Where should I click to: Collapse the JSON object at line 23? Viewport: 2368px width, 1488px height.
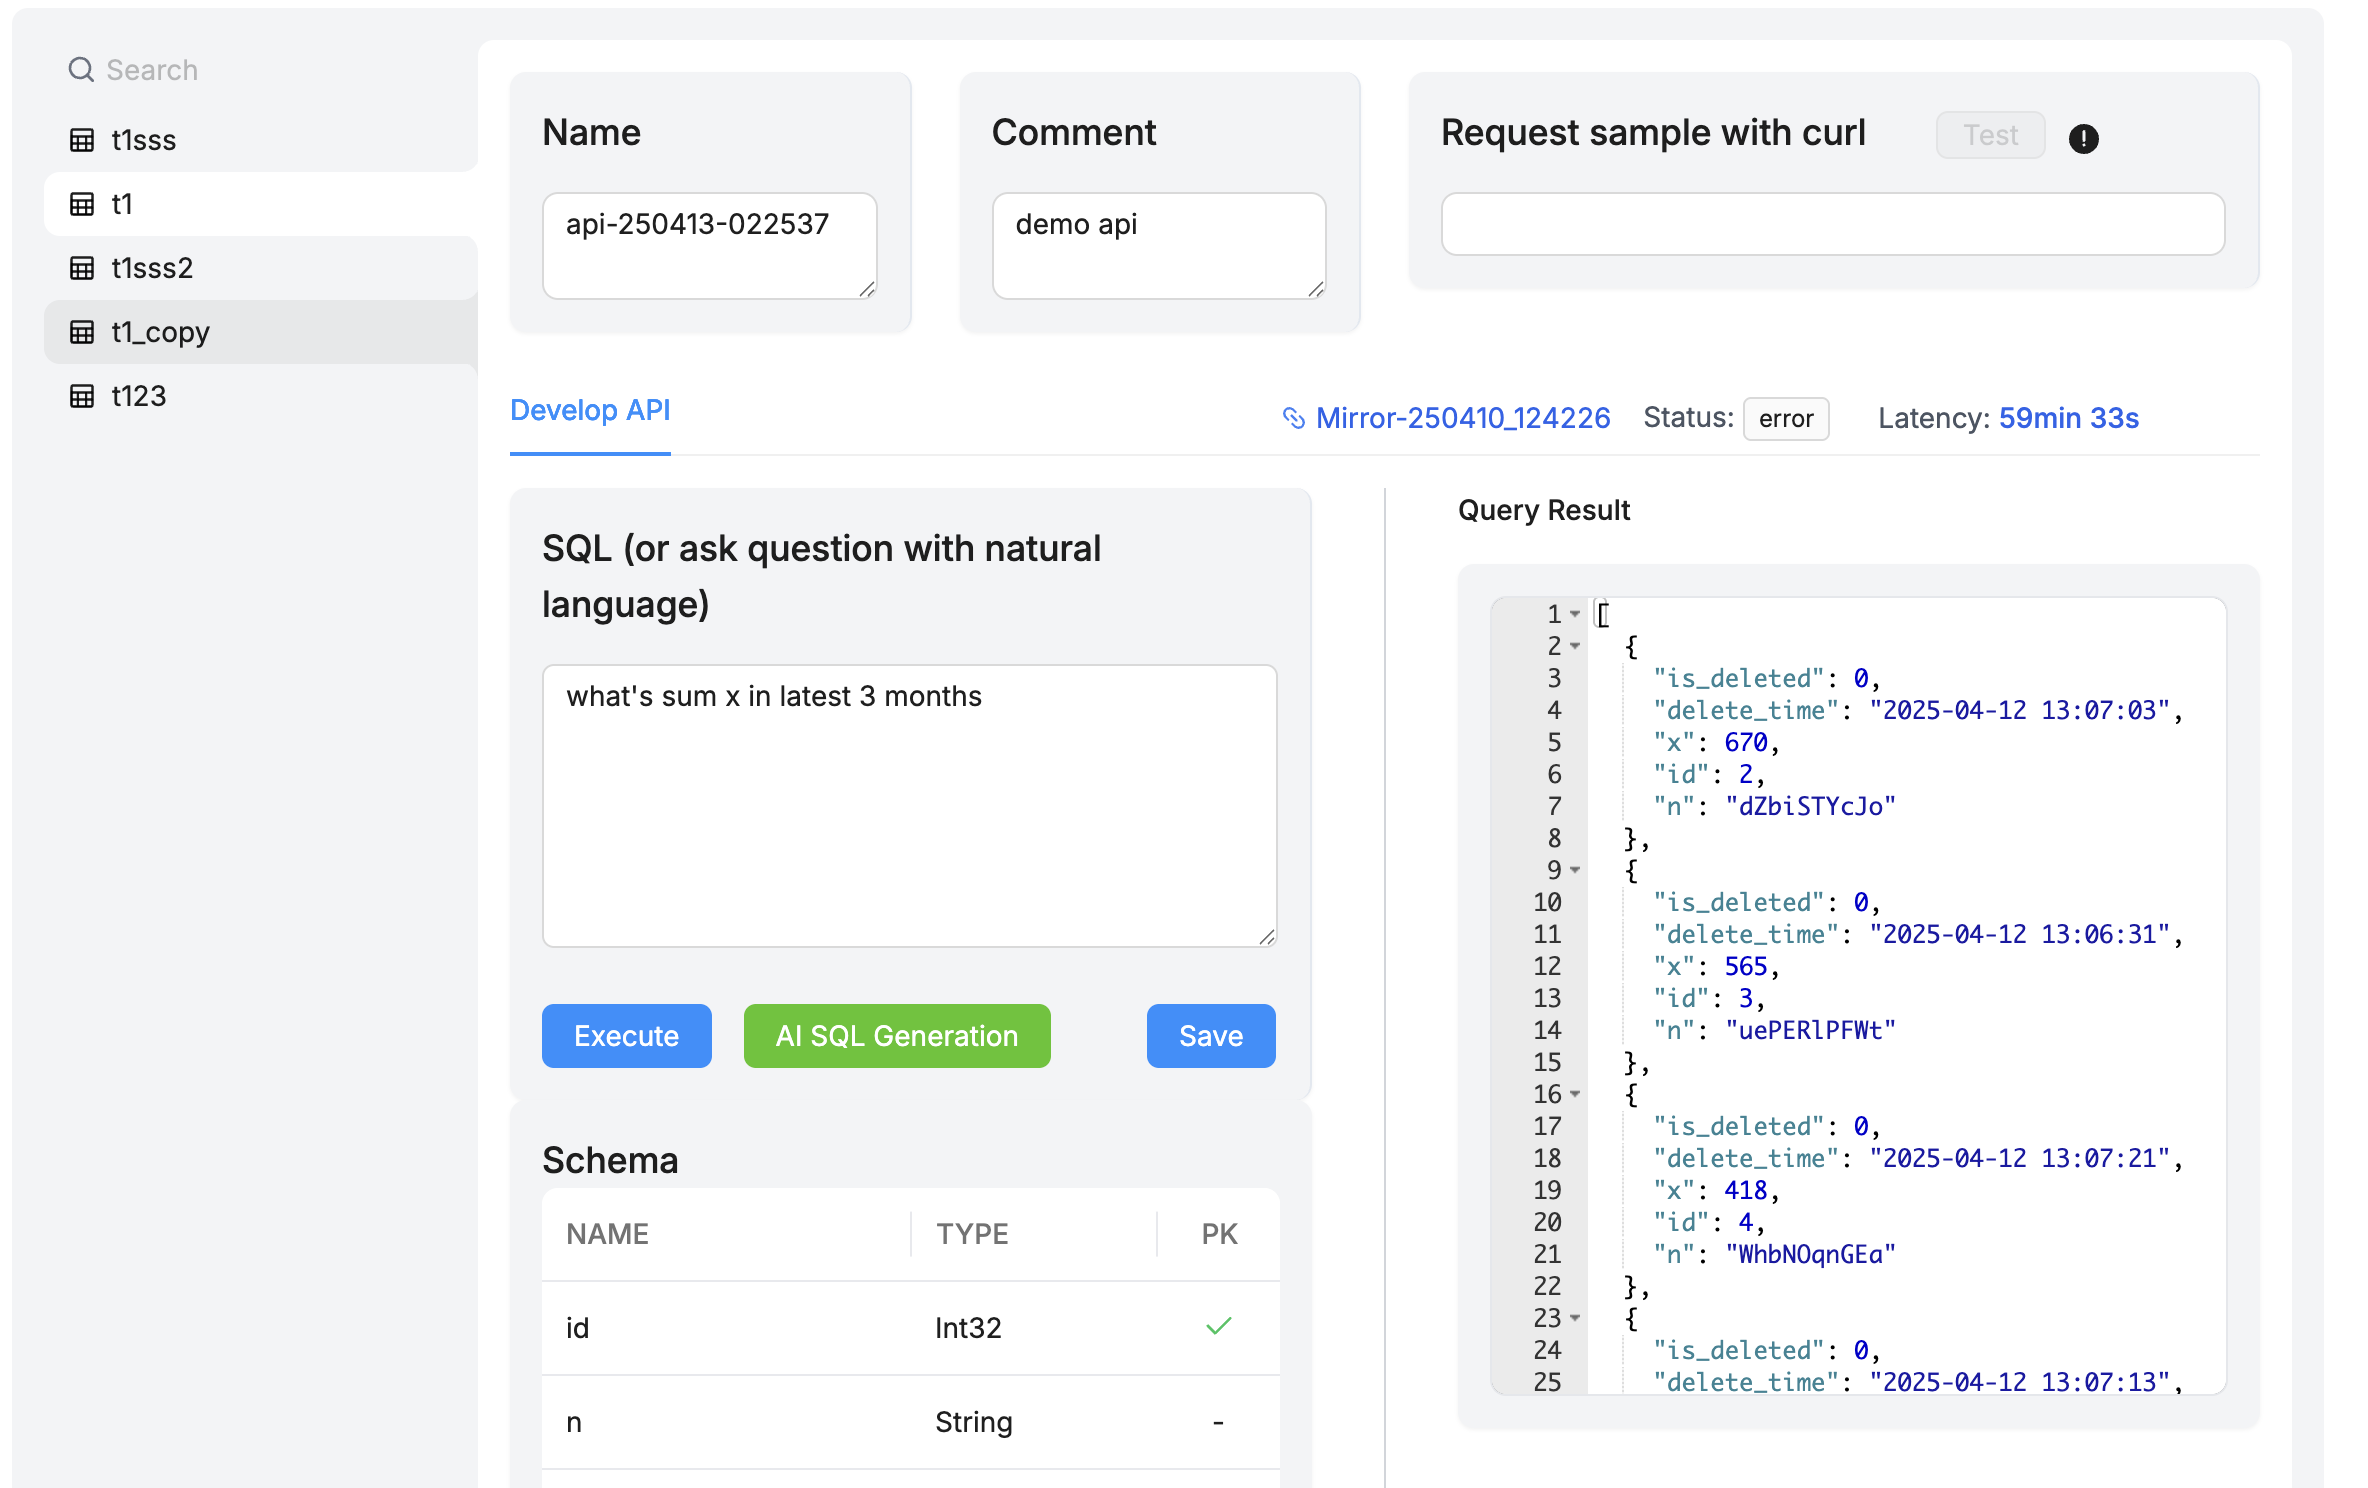tap(1575, 1318)
